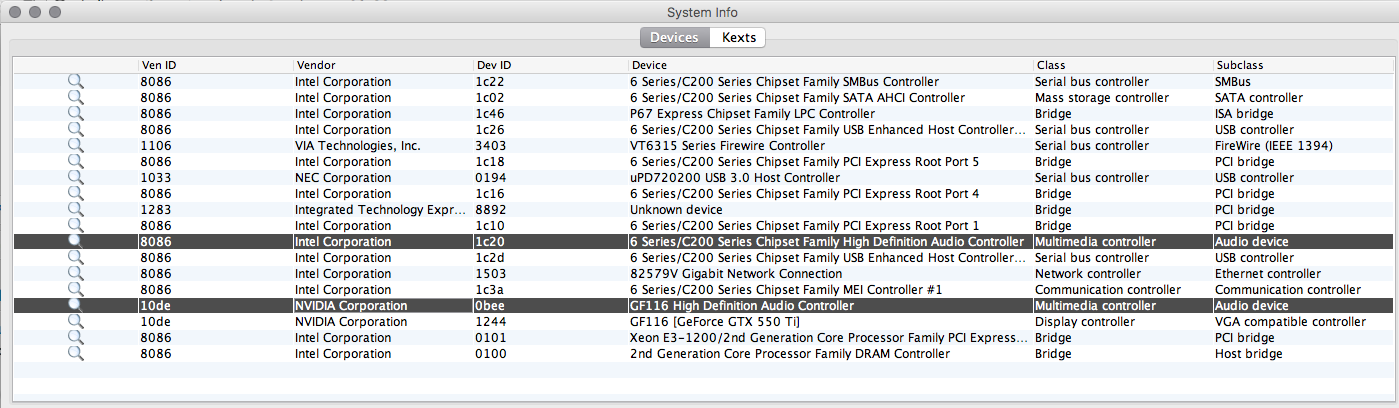Viewport: 1399px width, 408px height.
Task: Sort by the Ven ID column header
Action: click(x=215, y=65)
